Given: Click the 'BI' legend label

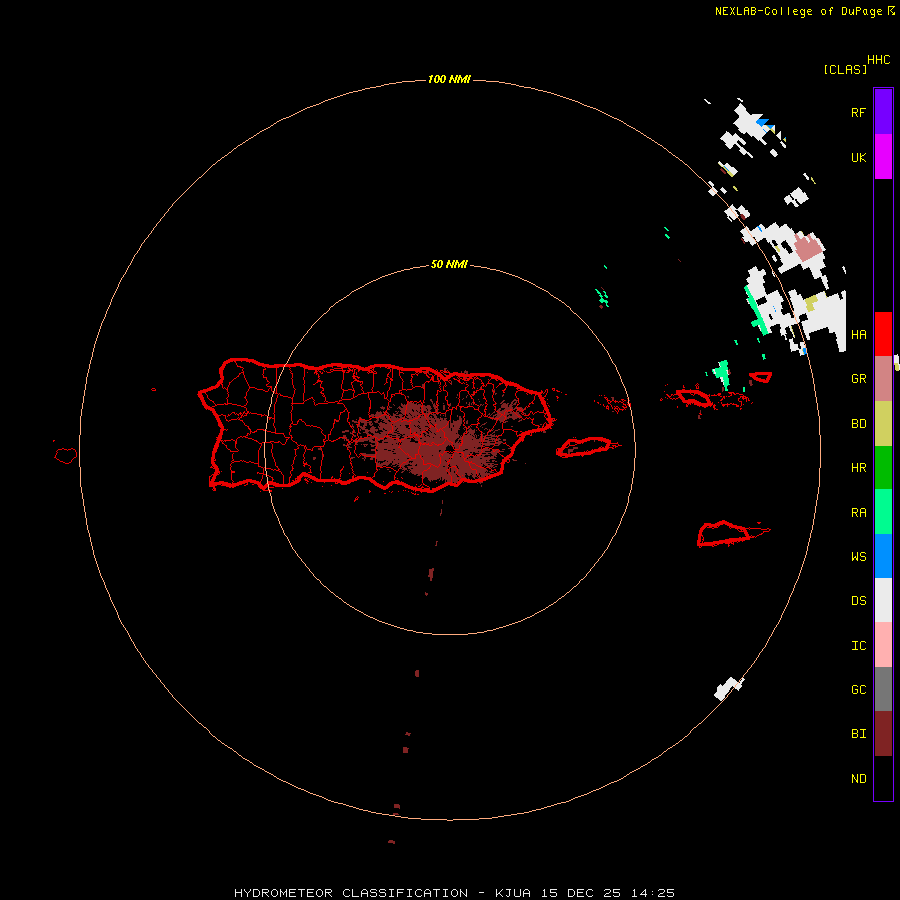Looking at the screenshot, I should pos(858,734).
